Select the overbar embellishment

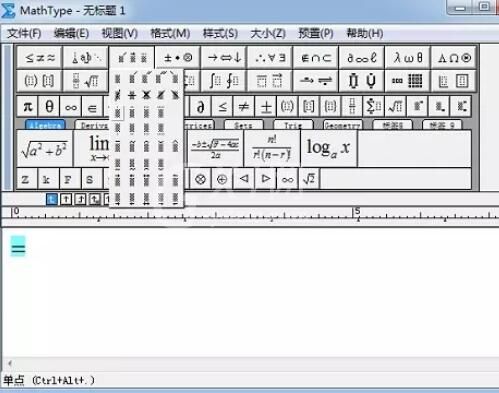coord(117,146)
